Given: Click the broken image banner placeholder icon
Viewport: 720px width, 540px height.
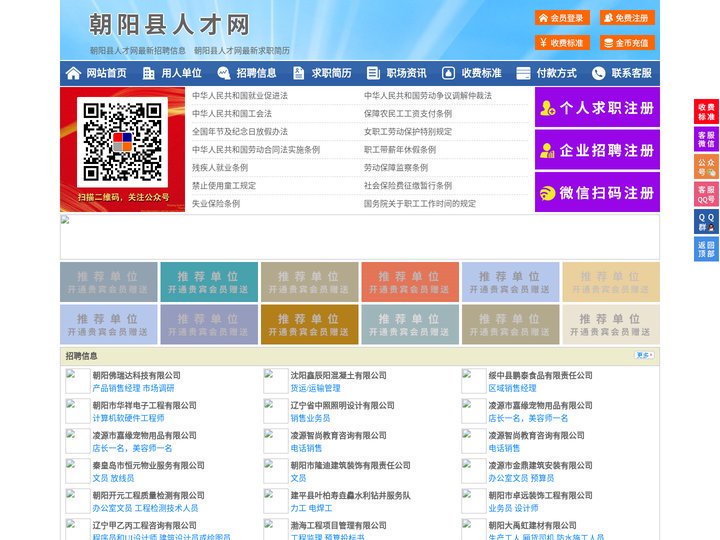Looking at the screenshot, I should [65, 220].
